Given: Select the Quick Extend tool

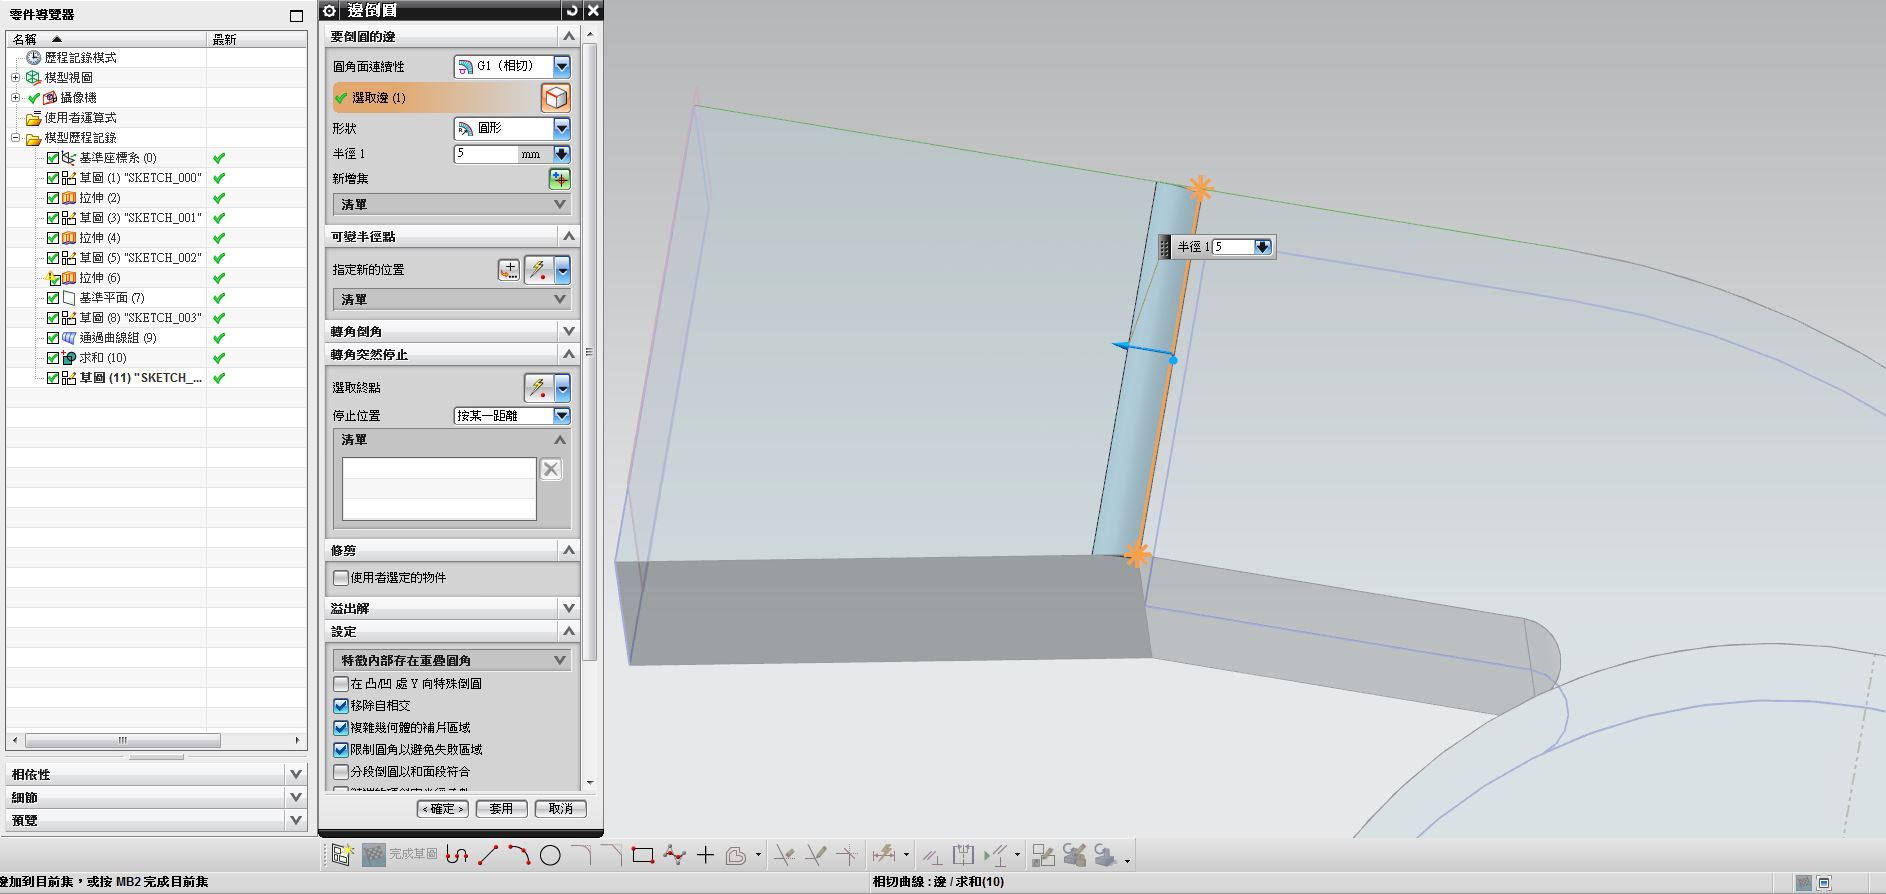Looking at the screenshot, I should [816, 855].
